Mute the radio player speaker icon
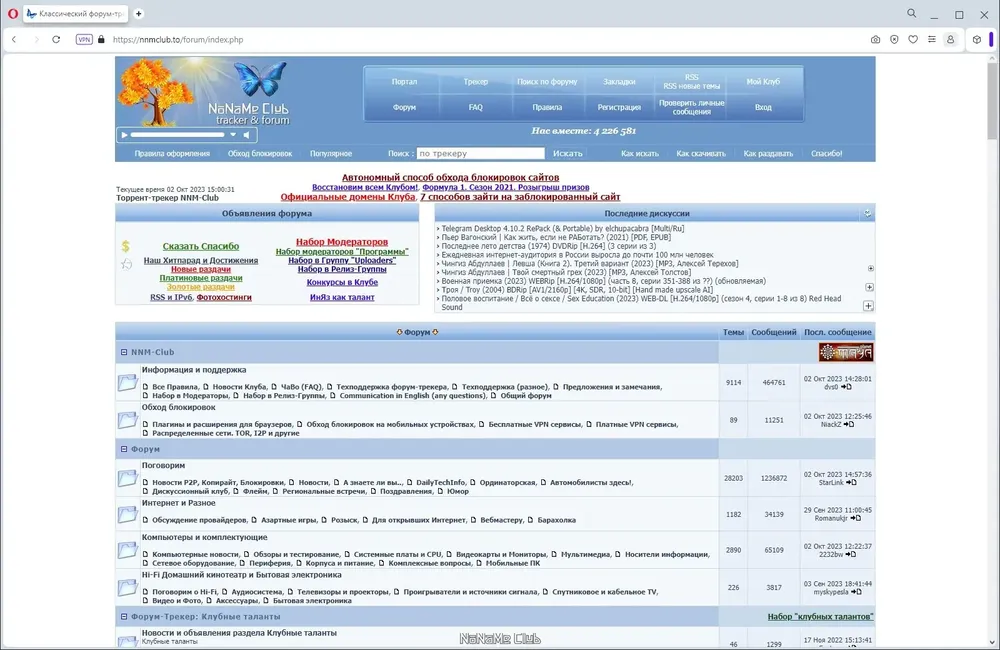This screenshot has height=650, width=1000. click(x=247, y=135)
